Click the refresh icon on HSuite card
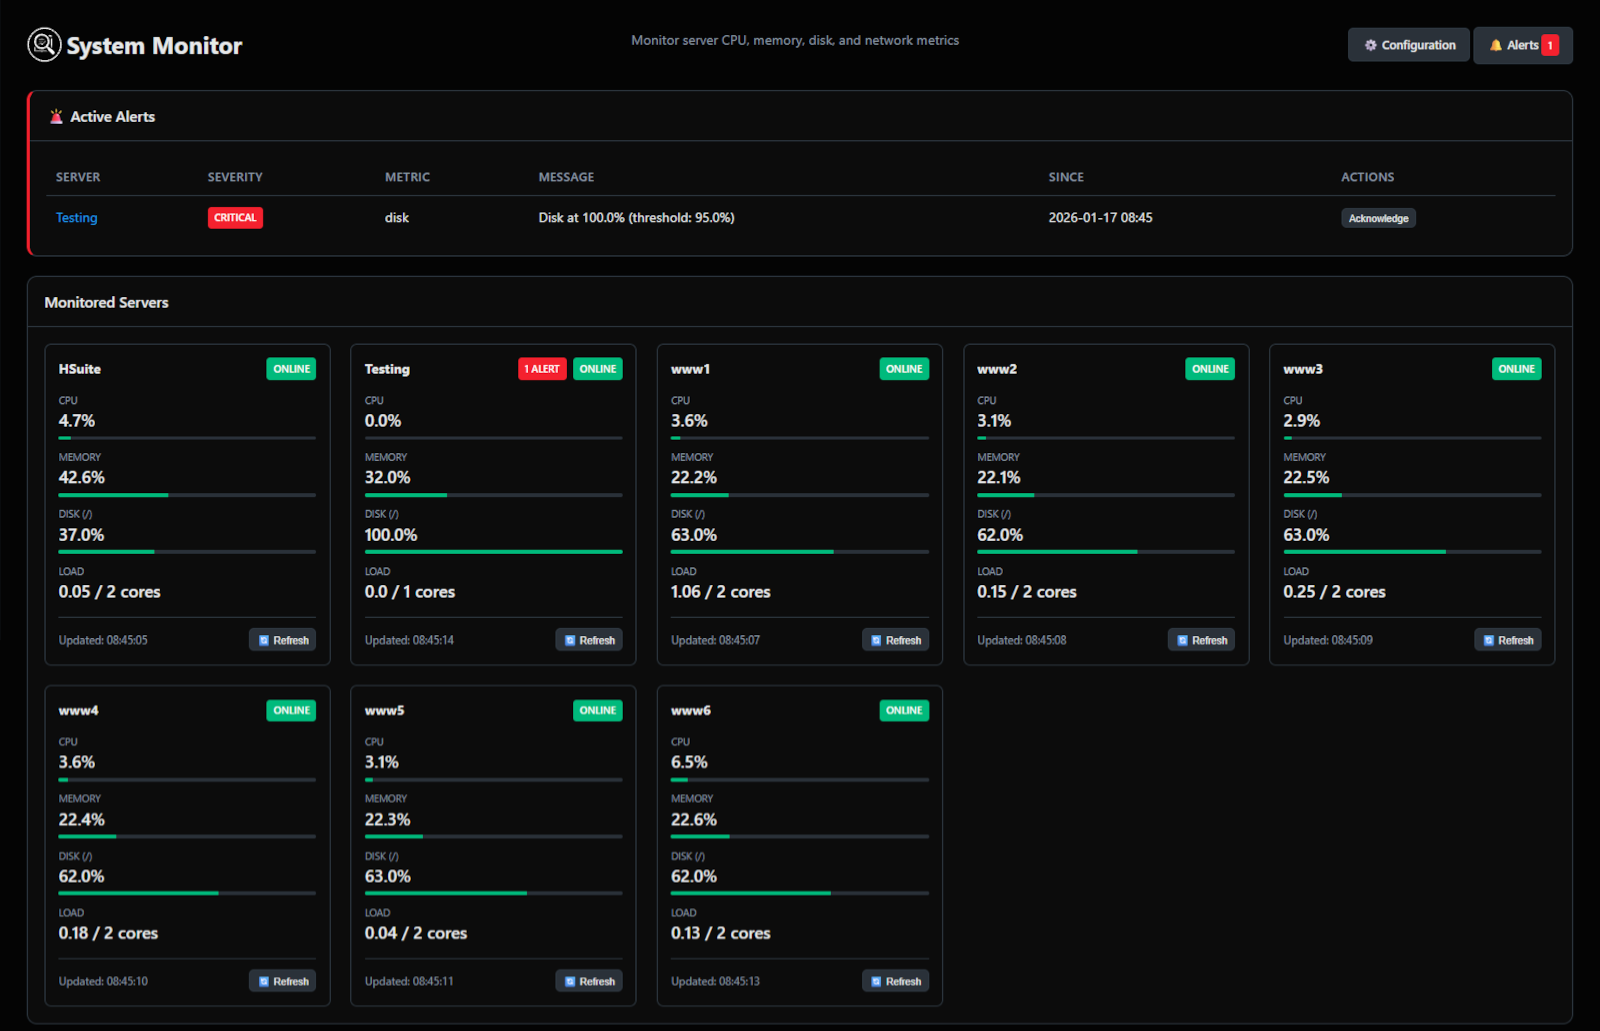The width and height of the screenshot is (1600, 1031). (264, 640)
